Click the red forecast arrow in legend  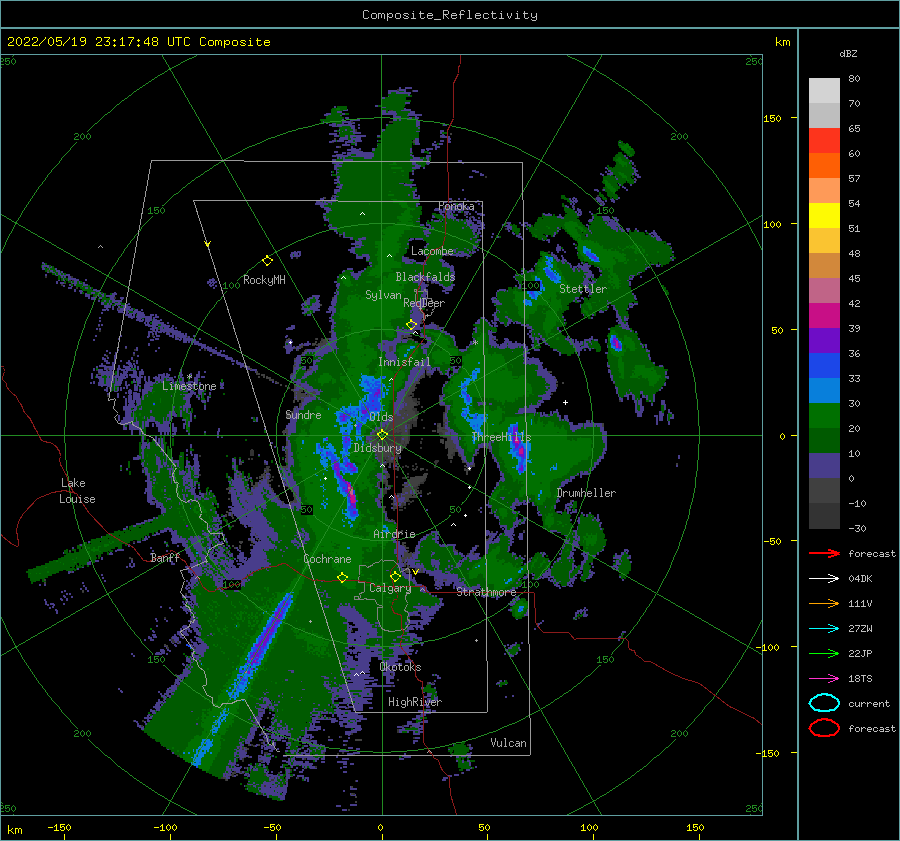click(x=824, y=553)
